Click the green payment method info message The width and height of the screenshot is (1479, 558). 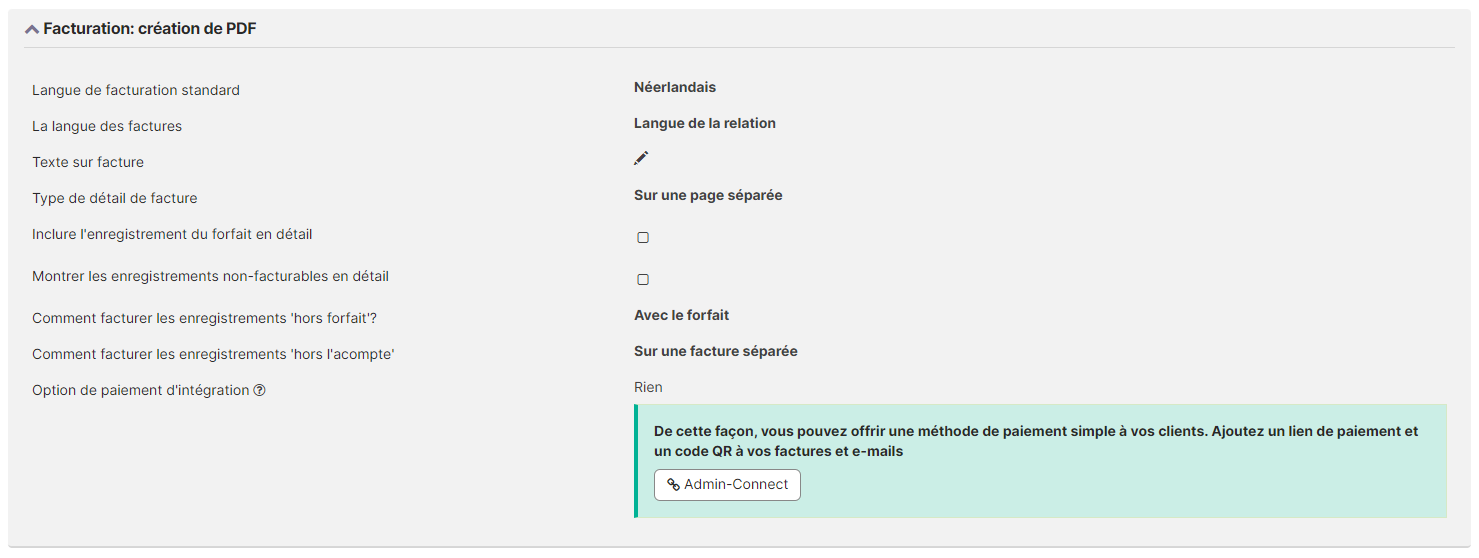tap(1040, 461)
